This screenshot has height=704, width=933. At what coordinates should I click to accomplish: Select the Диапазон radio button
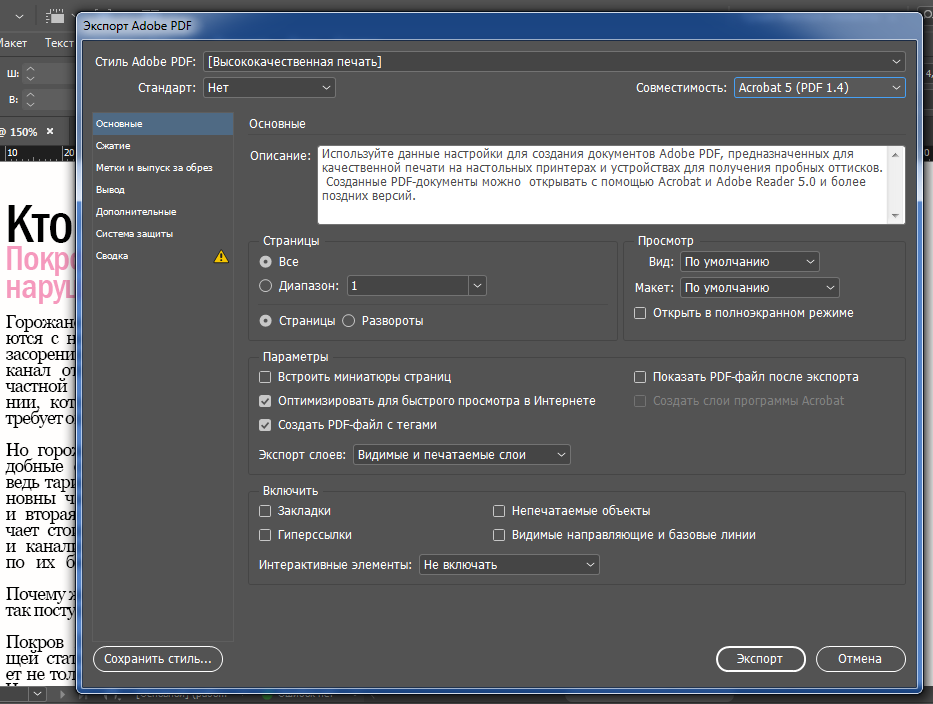click(265, 286)
